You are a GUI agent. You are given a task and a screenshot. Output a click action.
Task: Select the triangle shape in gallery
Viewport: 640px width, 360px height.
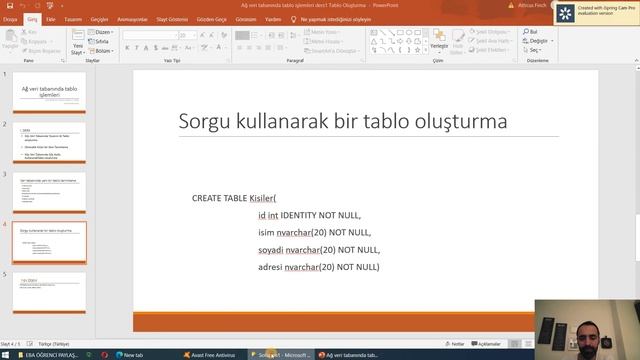(374, 41)
